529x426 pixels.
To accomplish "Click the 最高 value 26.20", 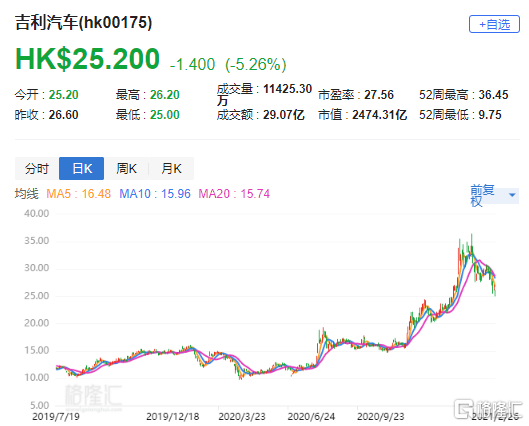I will [165, 95].
